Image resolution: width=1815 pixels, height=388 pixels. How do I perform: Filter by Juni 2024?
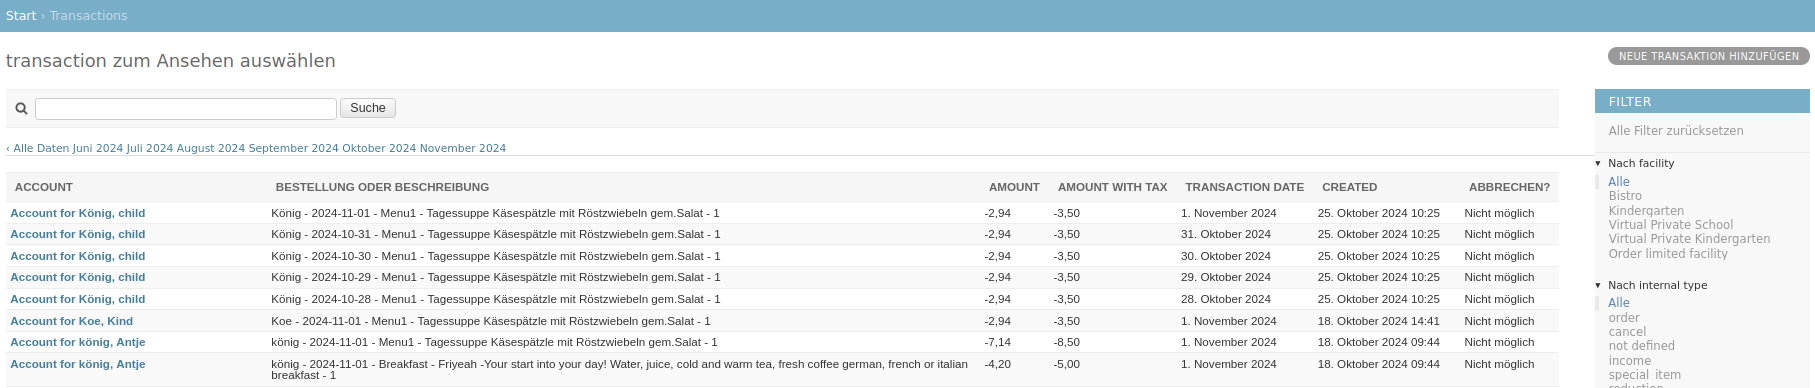pos(98,148)
